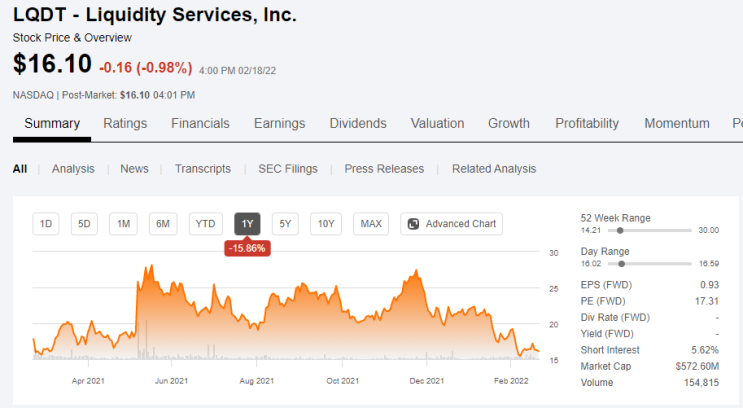Click the EPS (FWD) label
The width and height of the screenshot is (743, 408).
coord(606,285)
